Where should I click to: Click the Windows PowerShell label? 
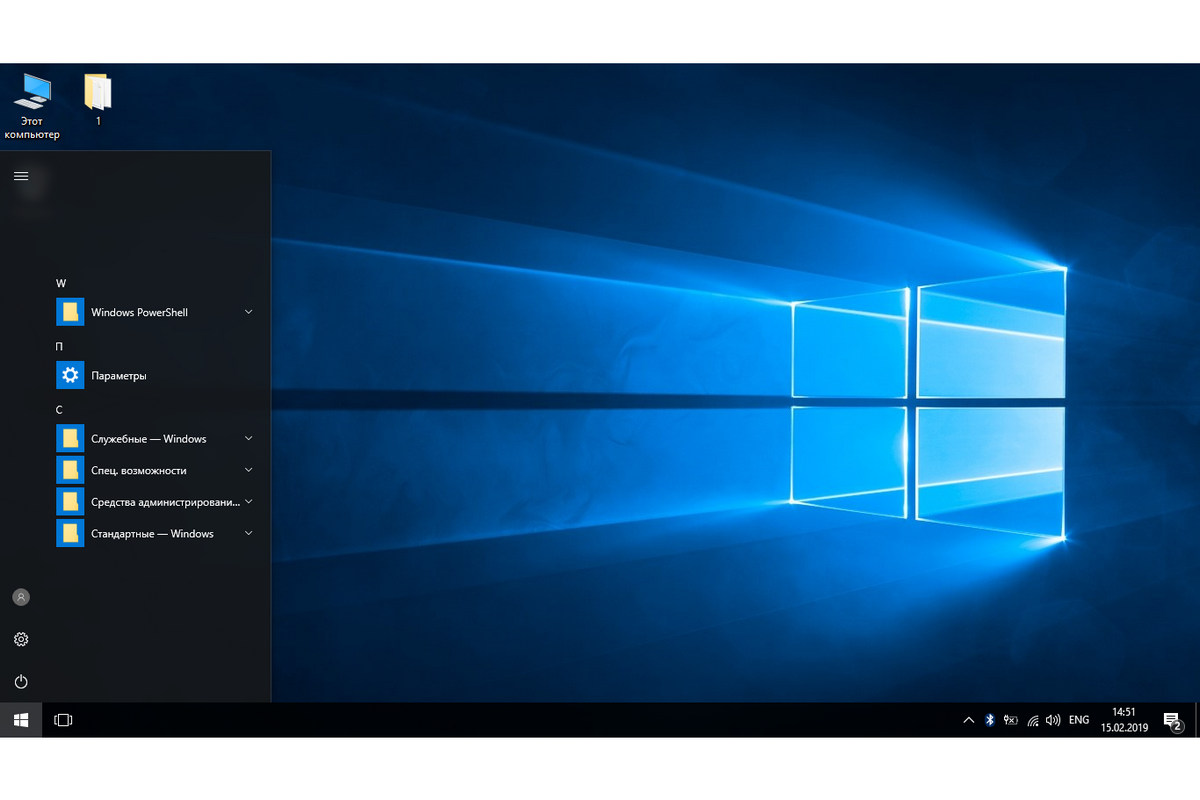tap(139, 312)
